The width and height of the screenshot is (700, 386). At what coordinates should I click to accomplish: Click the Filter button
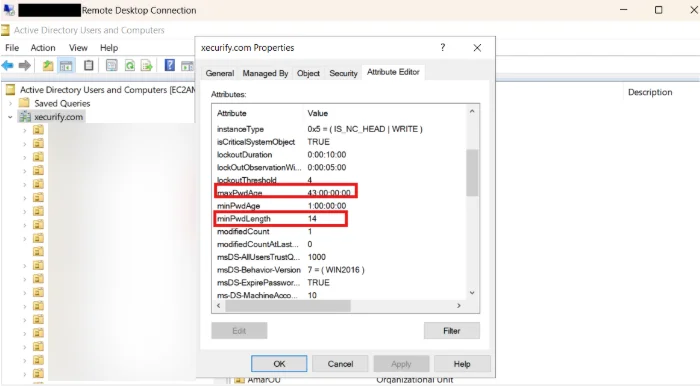coord(452,331)
